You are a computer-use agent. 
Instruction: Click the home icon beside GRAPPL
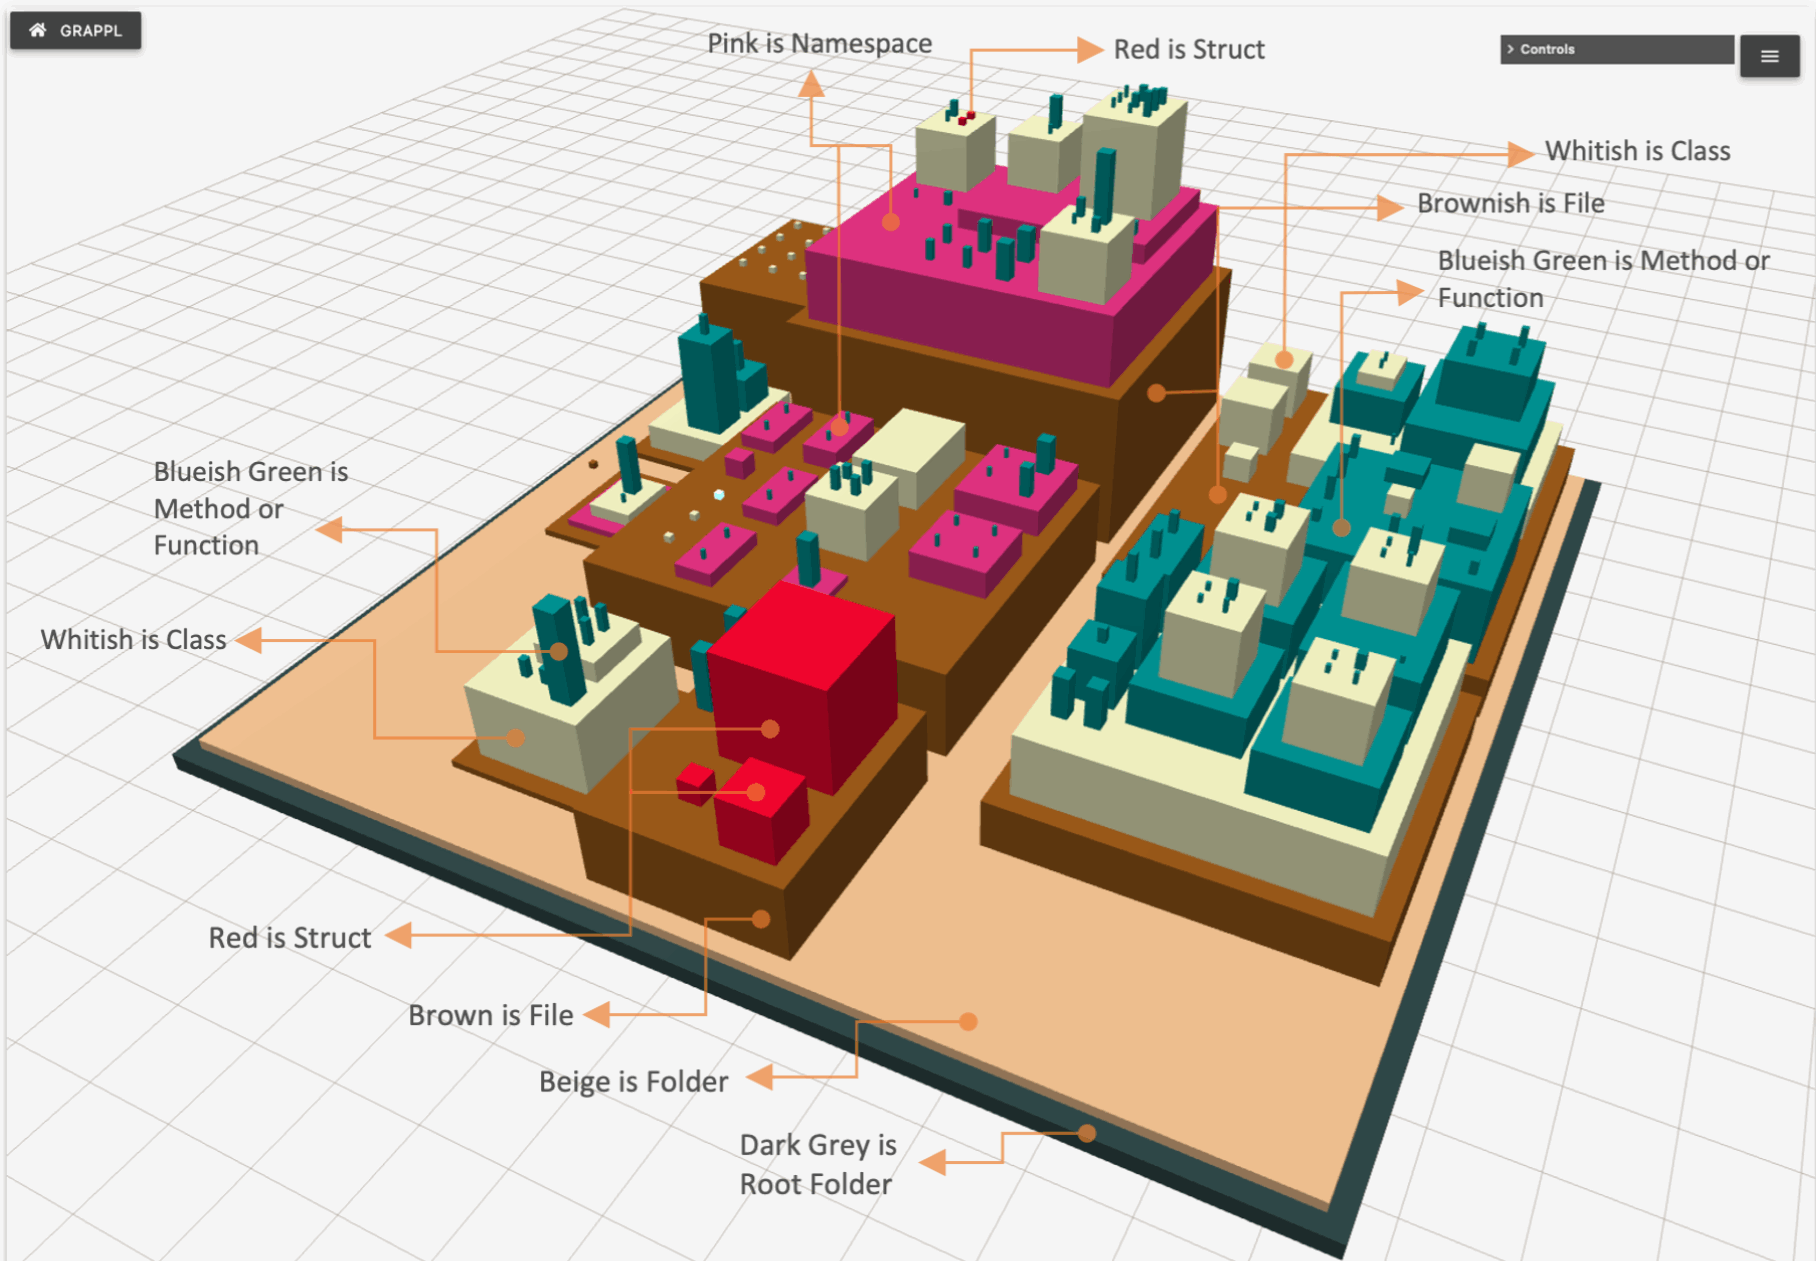click(38, 30)
